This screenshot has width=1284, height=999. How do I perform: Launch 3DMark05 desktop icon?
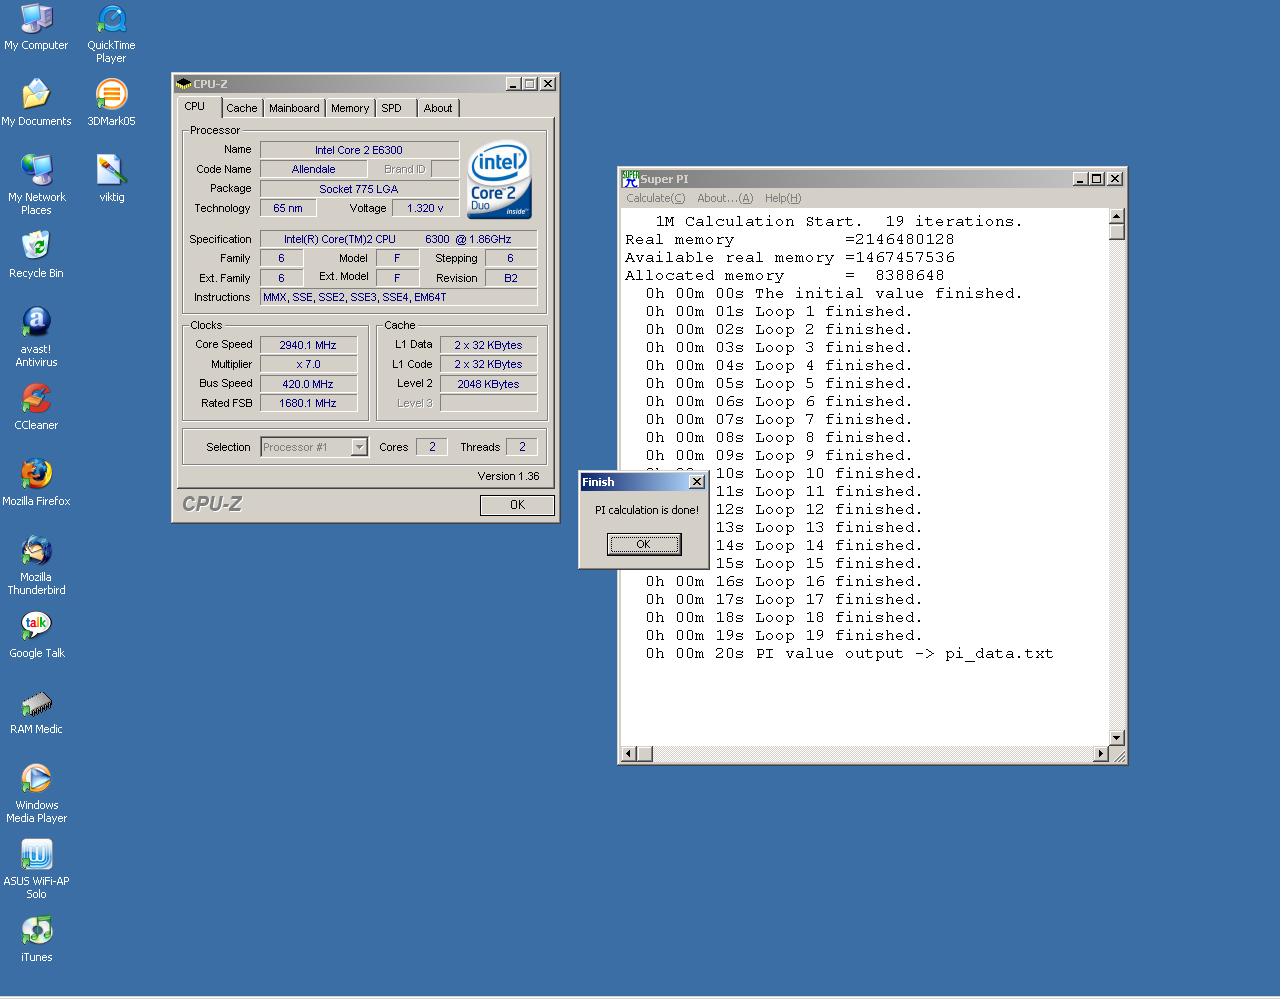[111, 103]
